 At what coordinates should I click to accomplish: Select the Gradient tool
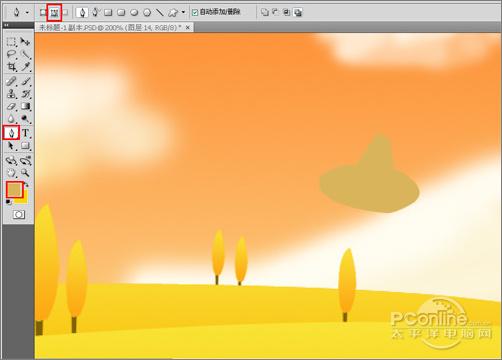(25, 107)
